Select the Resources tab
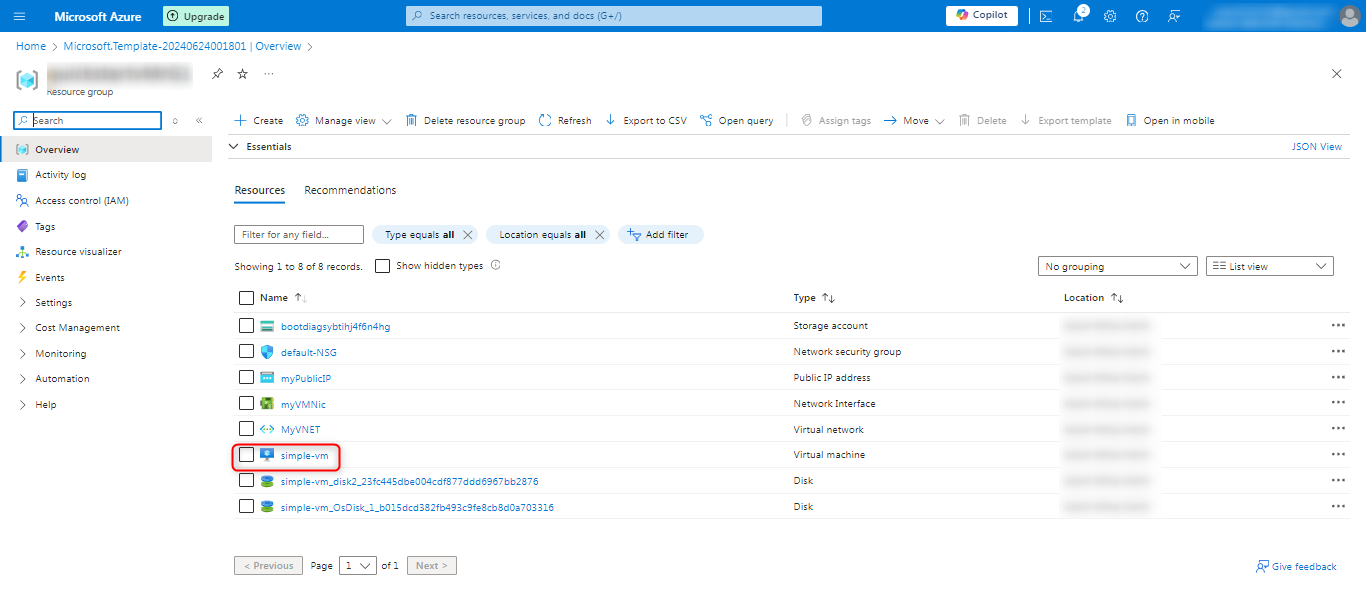 [x=260, y=190]
